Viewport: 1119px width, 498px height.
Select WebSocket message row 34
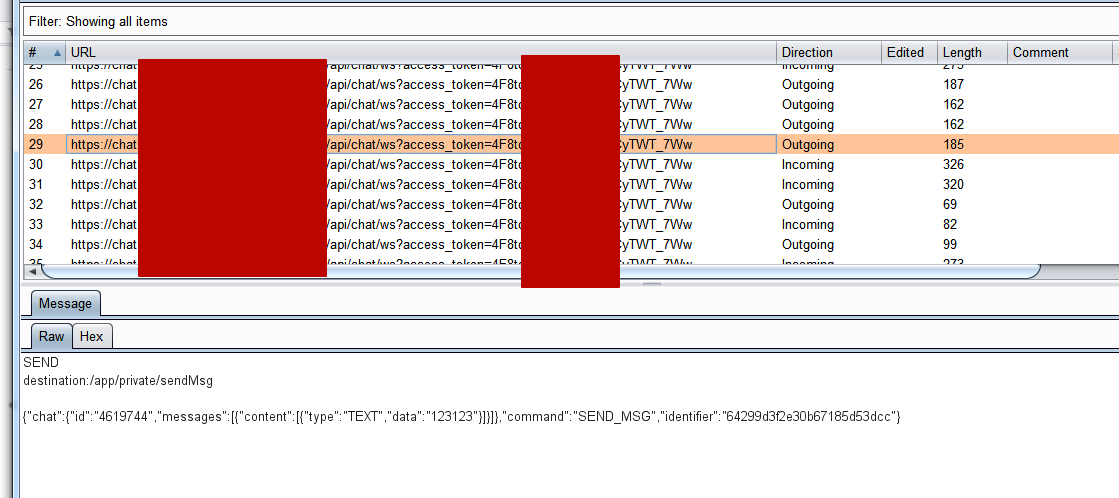click(x=571, y=245)
